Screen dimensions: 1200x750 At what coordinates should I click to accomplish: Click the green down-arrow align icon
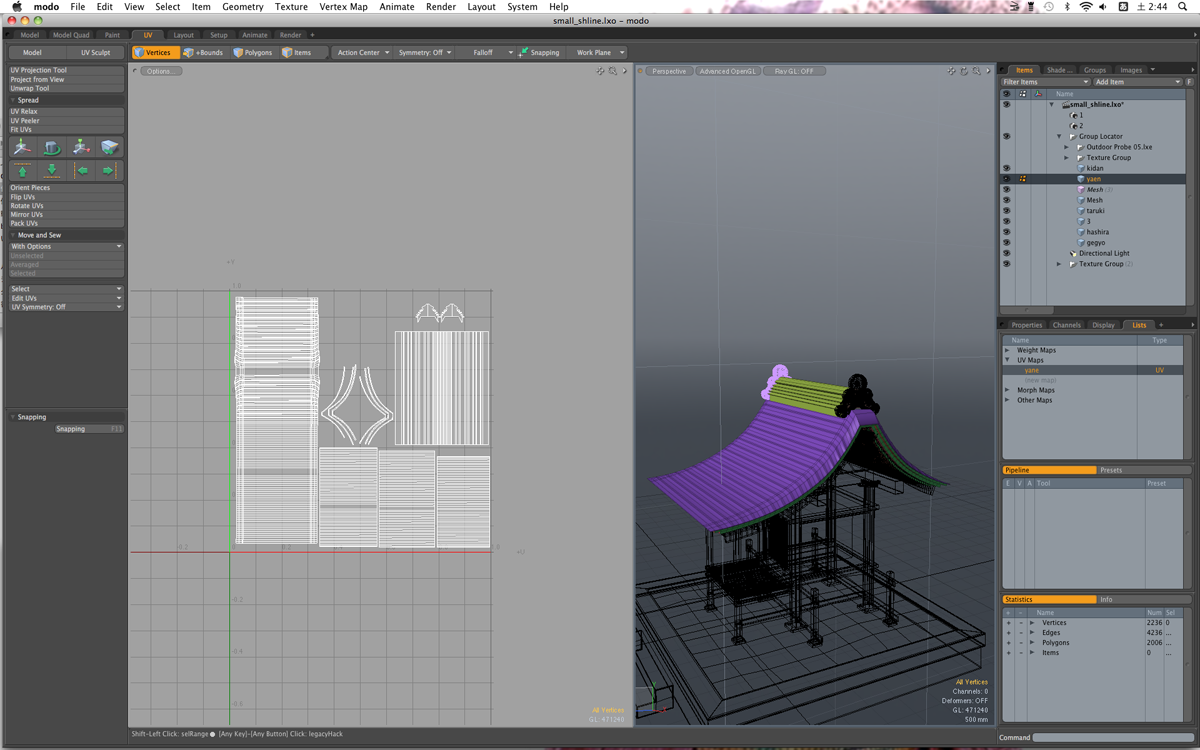tap(51, 171)
